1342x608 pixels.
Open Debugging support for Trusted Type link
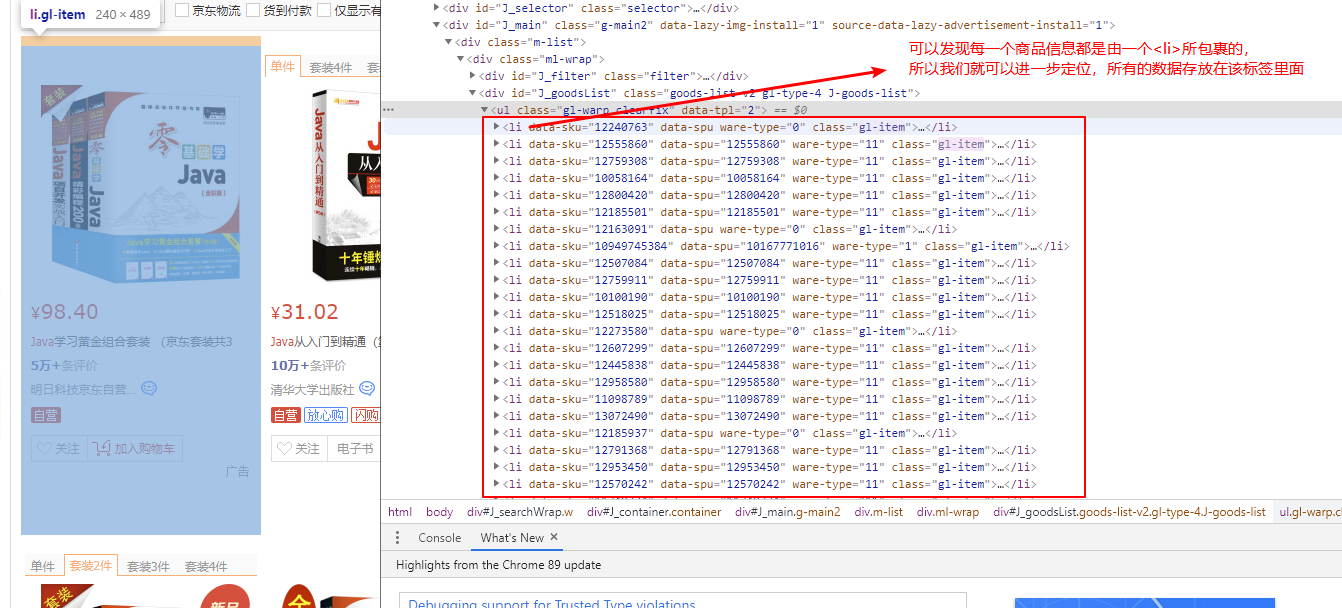click(x=551, y=603)
